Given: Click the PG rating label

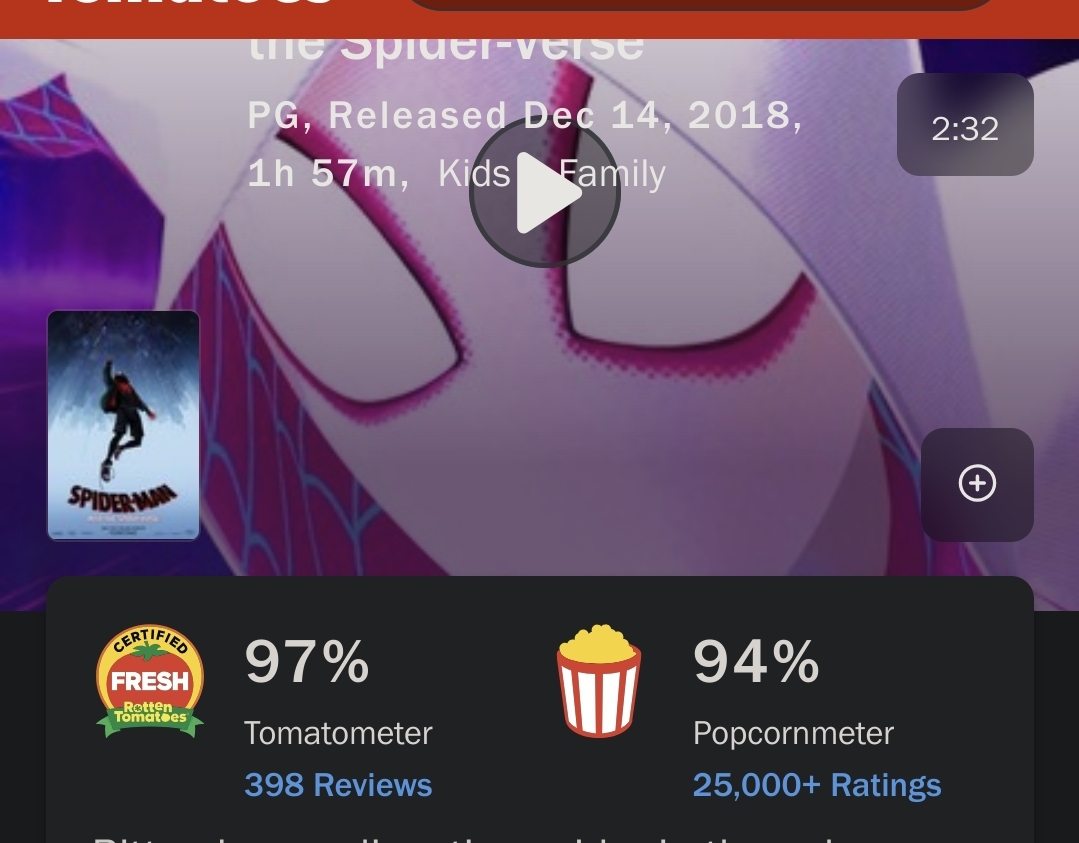Looking at the screenshot, I should coord(273,115).
